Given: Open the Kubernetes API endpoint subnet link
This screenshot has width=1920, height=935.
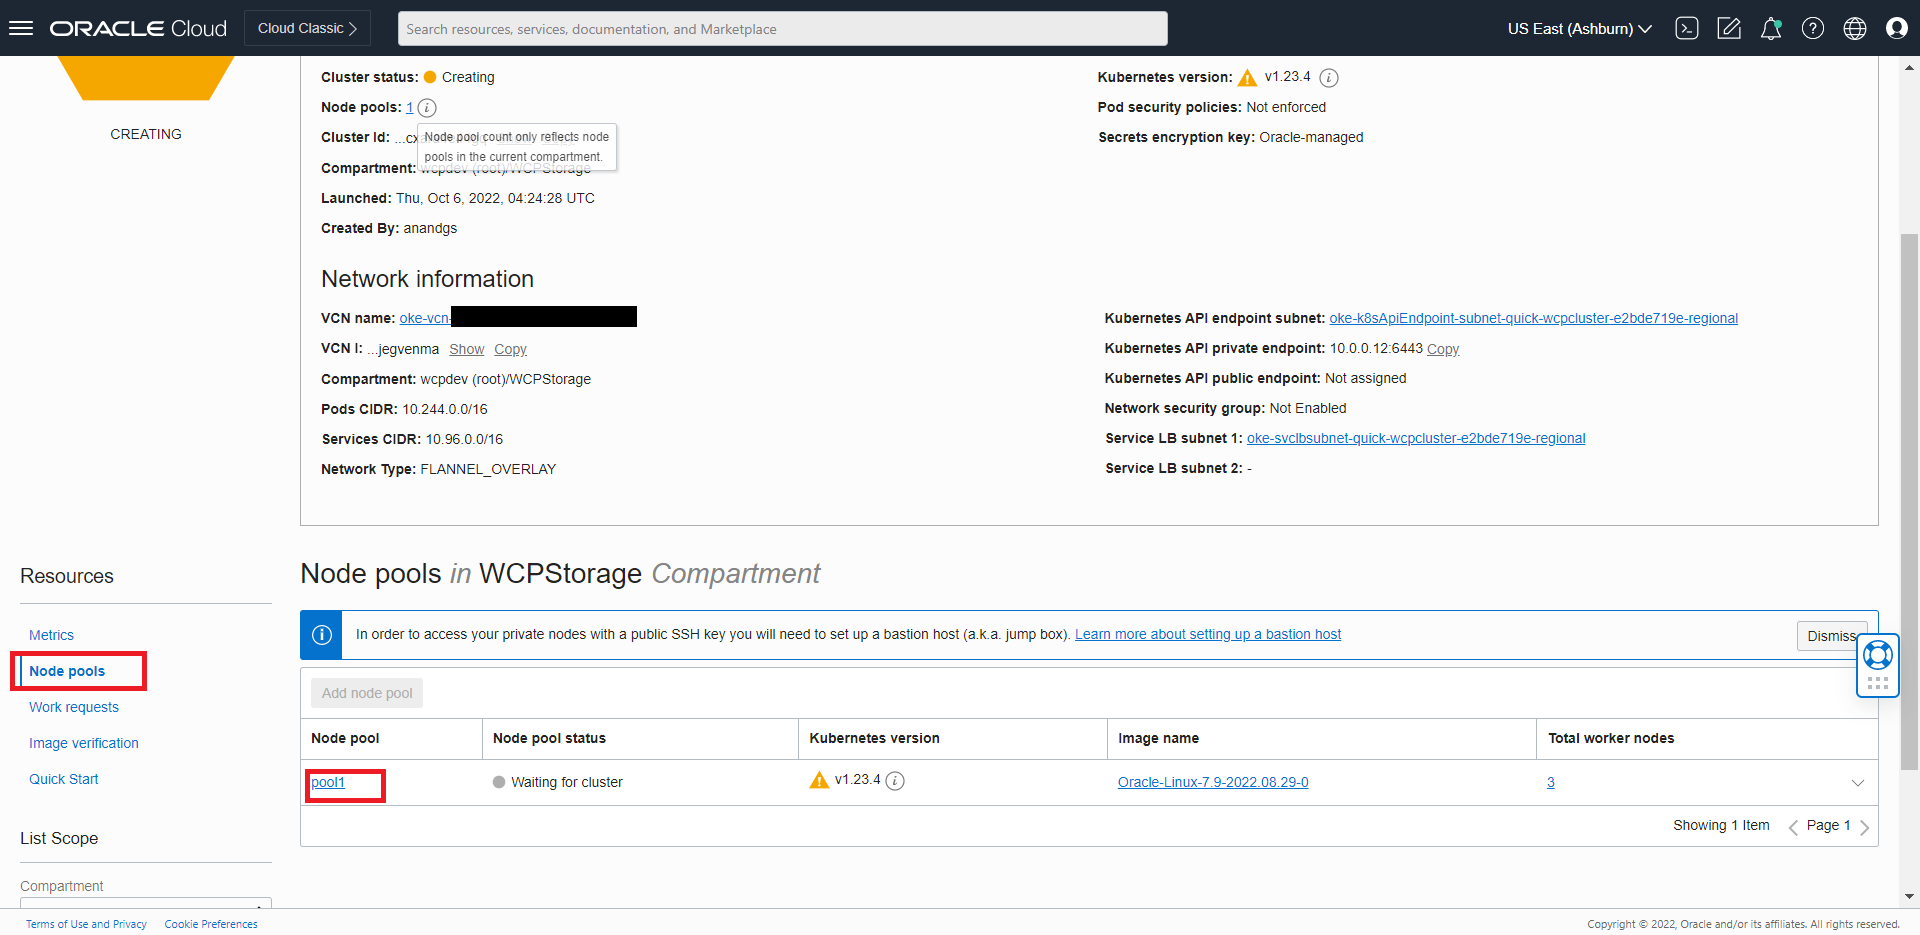Looking at the screenshot, I should coord(1533,318).
